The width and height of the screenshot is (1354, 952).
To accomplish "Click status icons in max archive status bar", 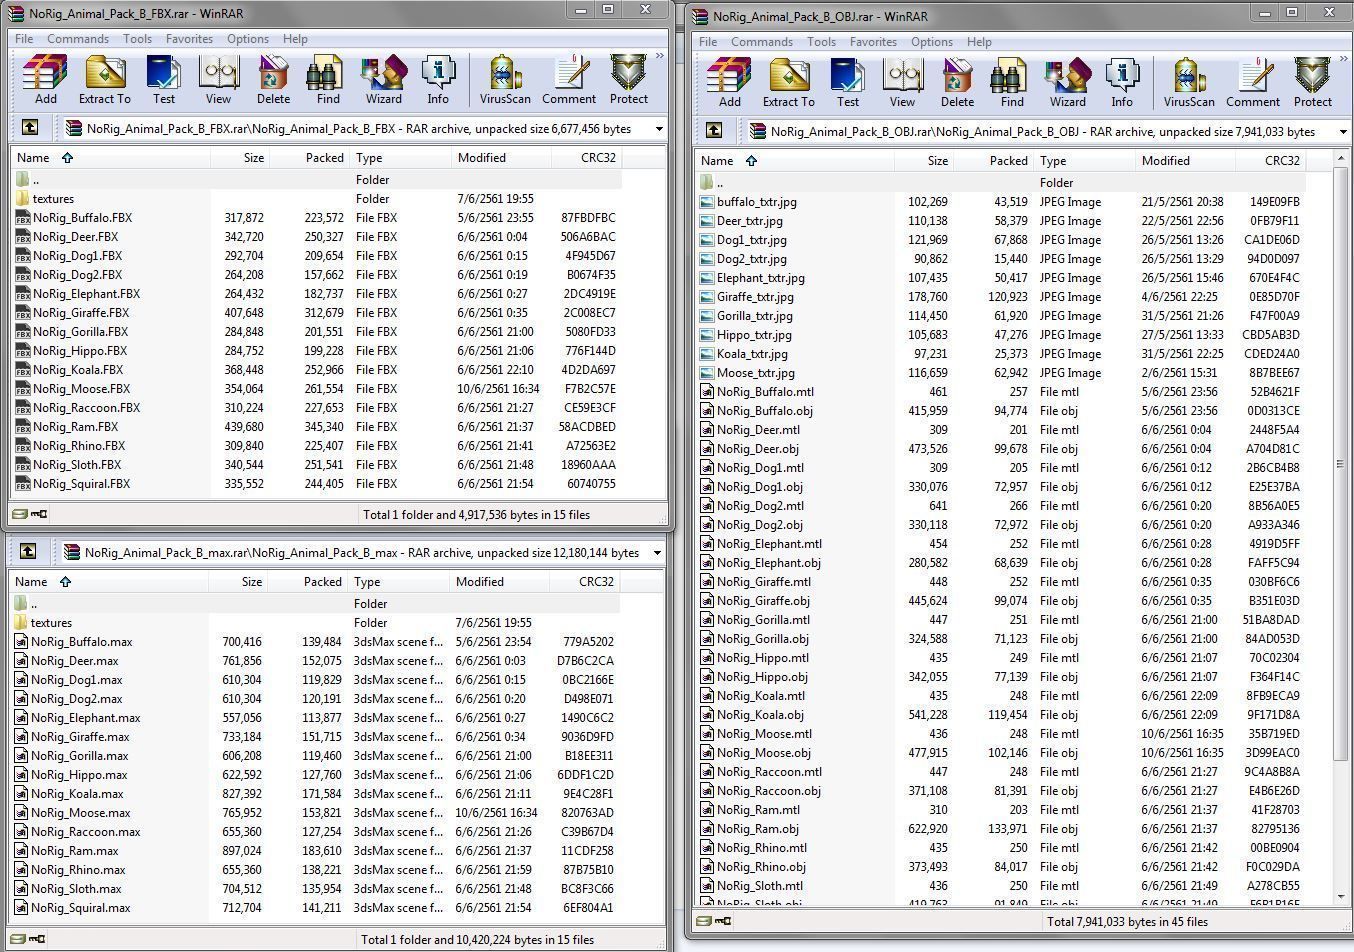I will [x=28, y=939].
